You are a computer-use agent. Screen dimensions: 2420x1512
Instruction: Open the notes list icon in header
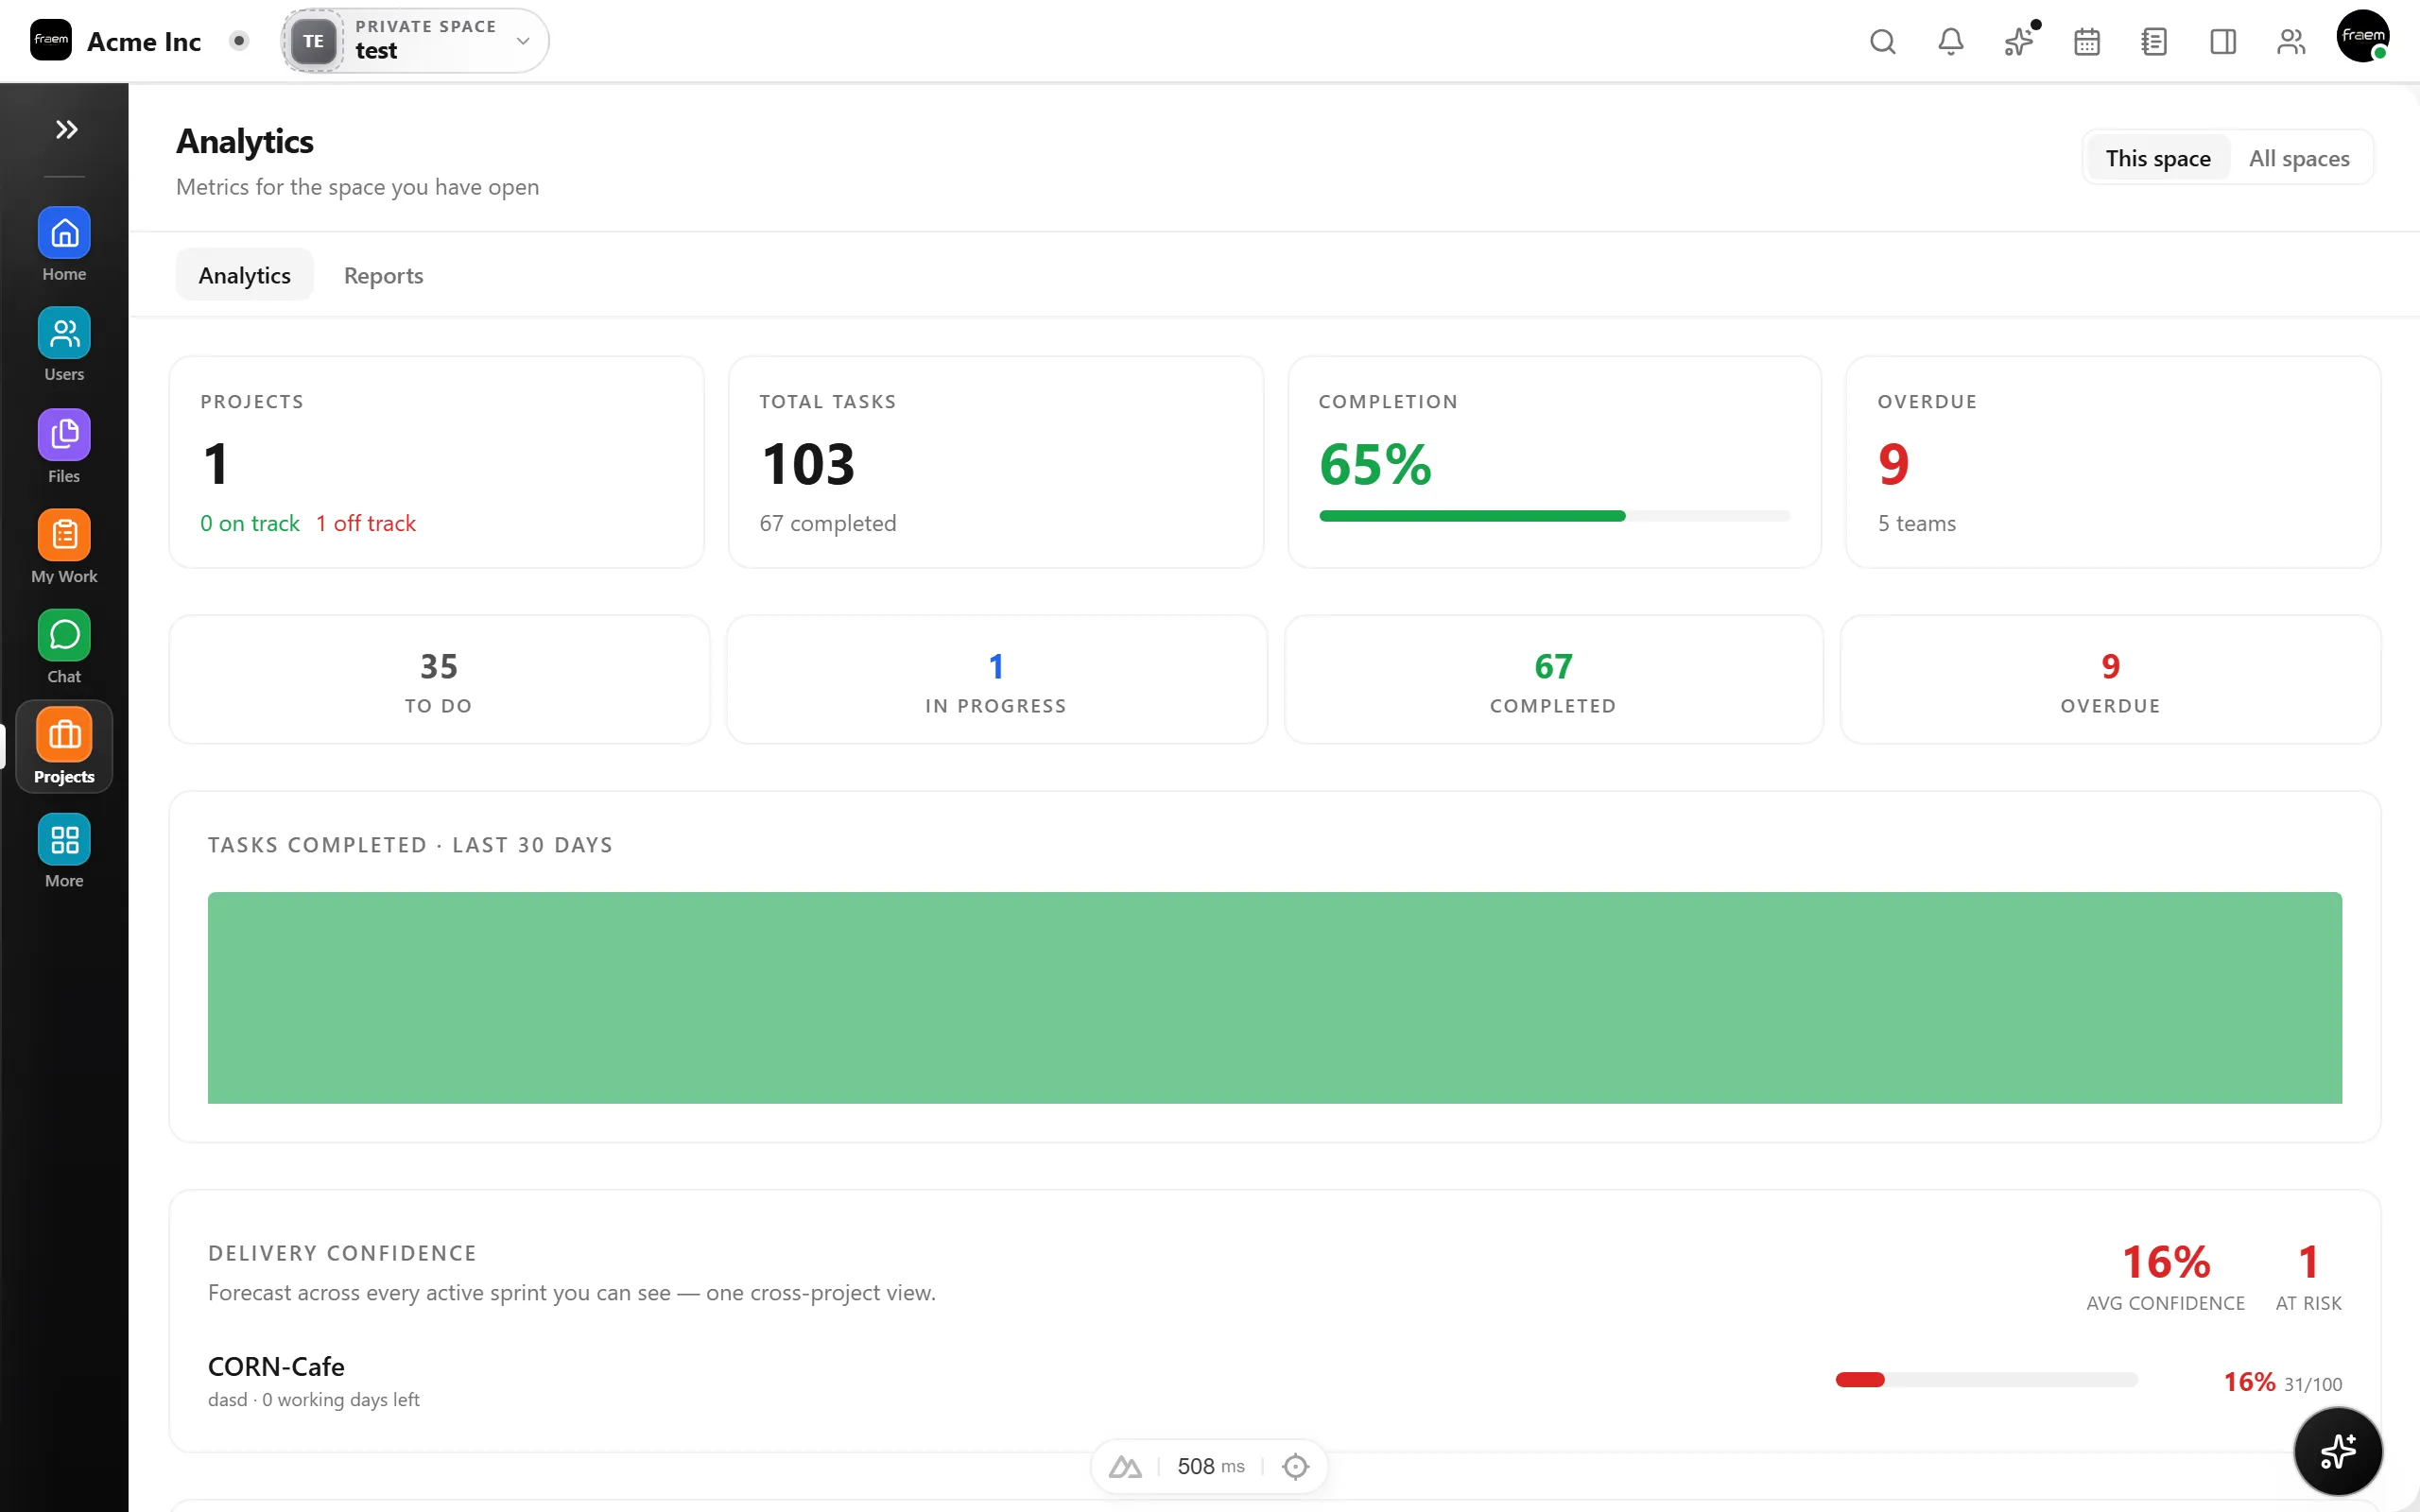tap(2155, 41)
